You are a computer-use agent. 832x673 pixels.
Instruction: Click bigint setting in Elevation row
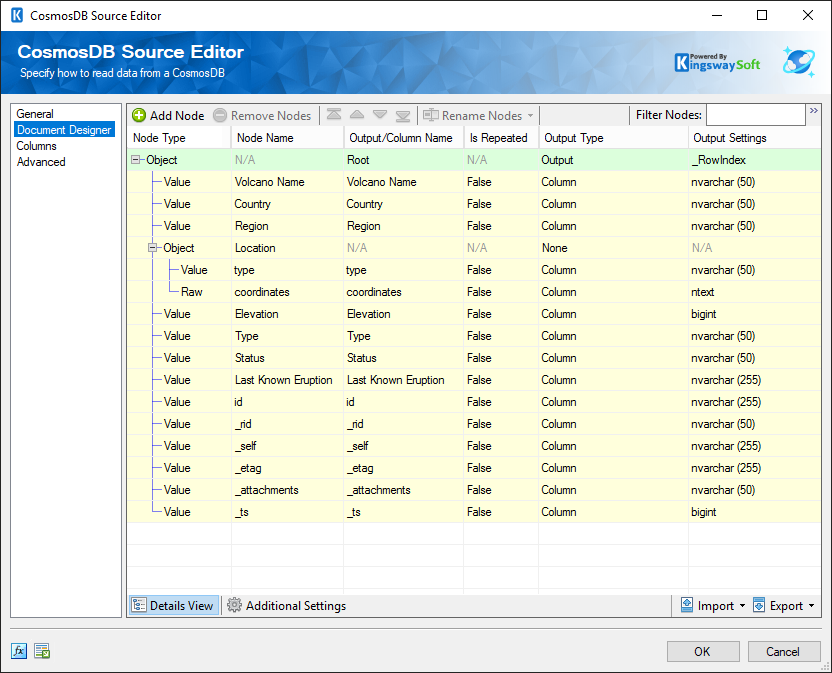pyautogui.click(x=755, y=314)
